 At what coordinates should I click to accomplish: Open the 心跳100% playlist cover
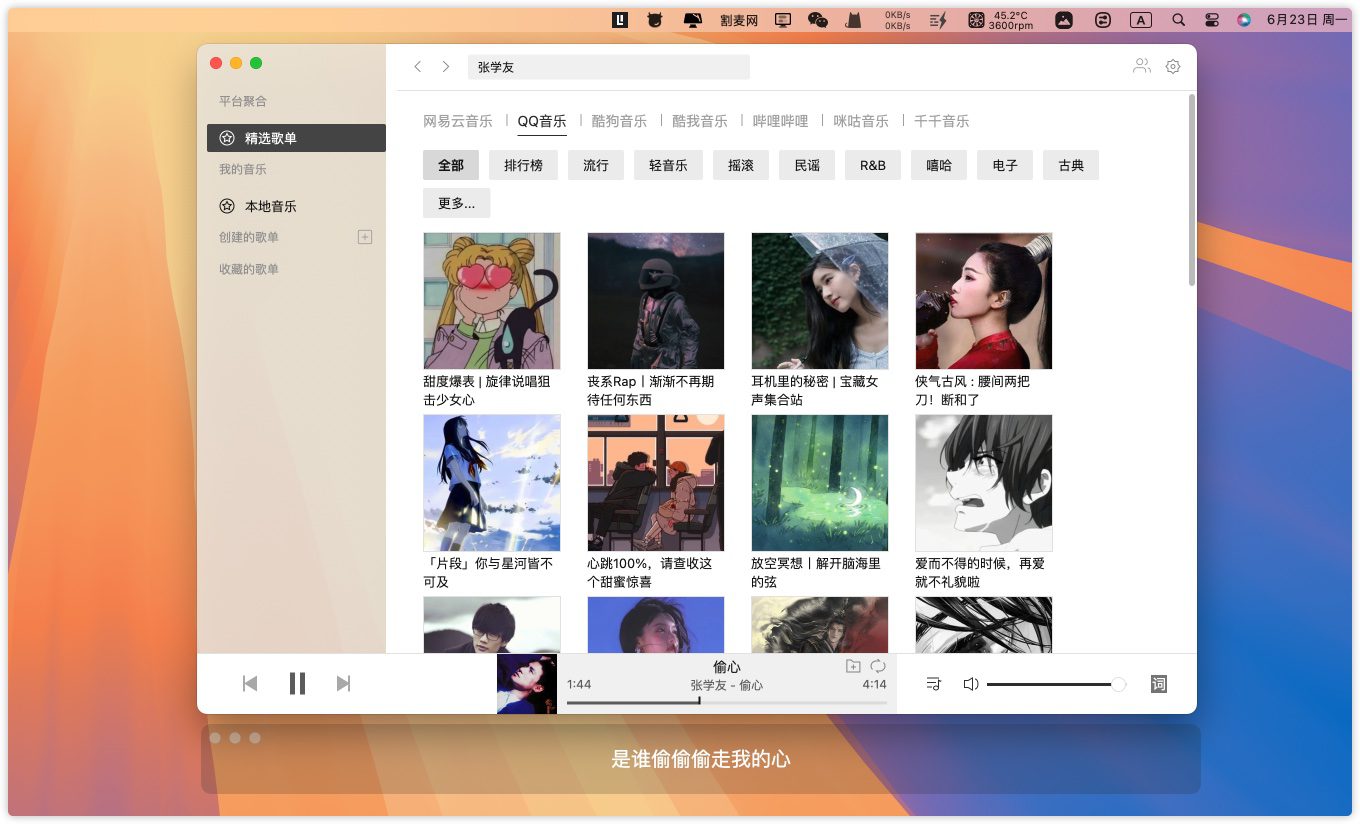656,483
